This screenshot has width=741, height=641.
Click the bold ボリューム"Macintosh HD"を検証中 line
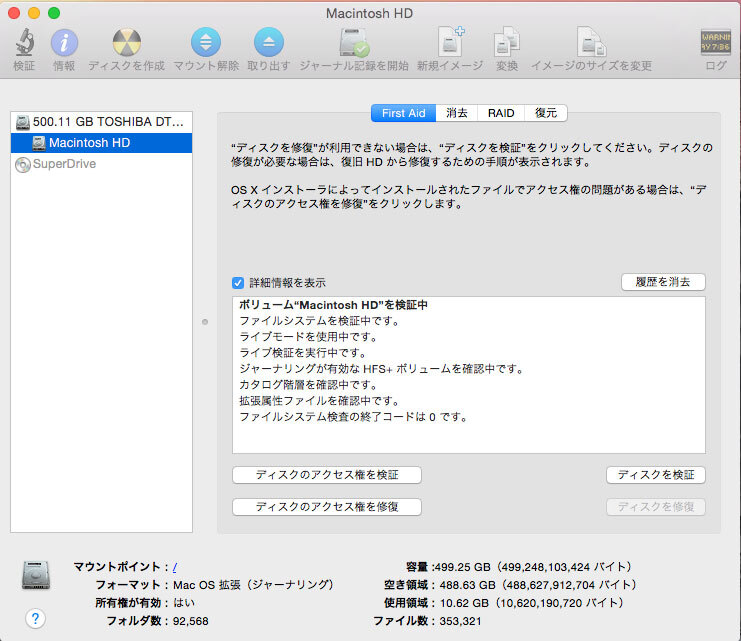coord(333,305)
